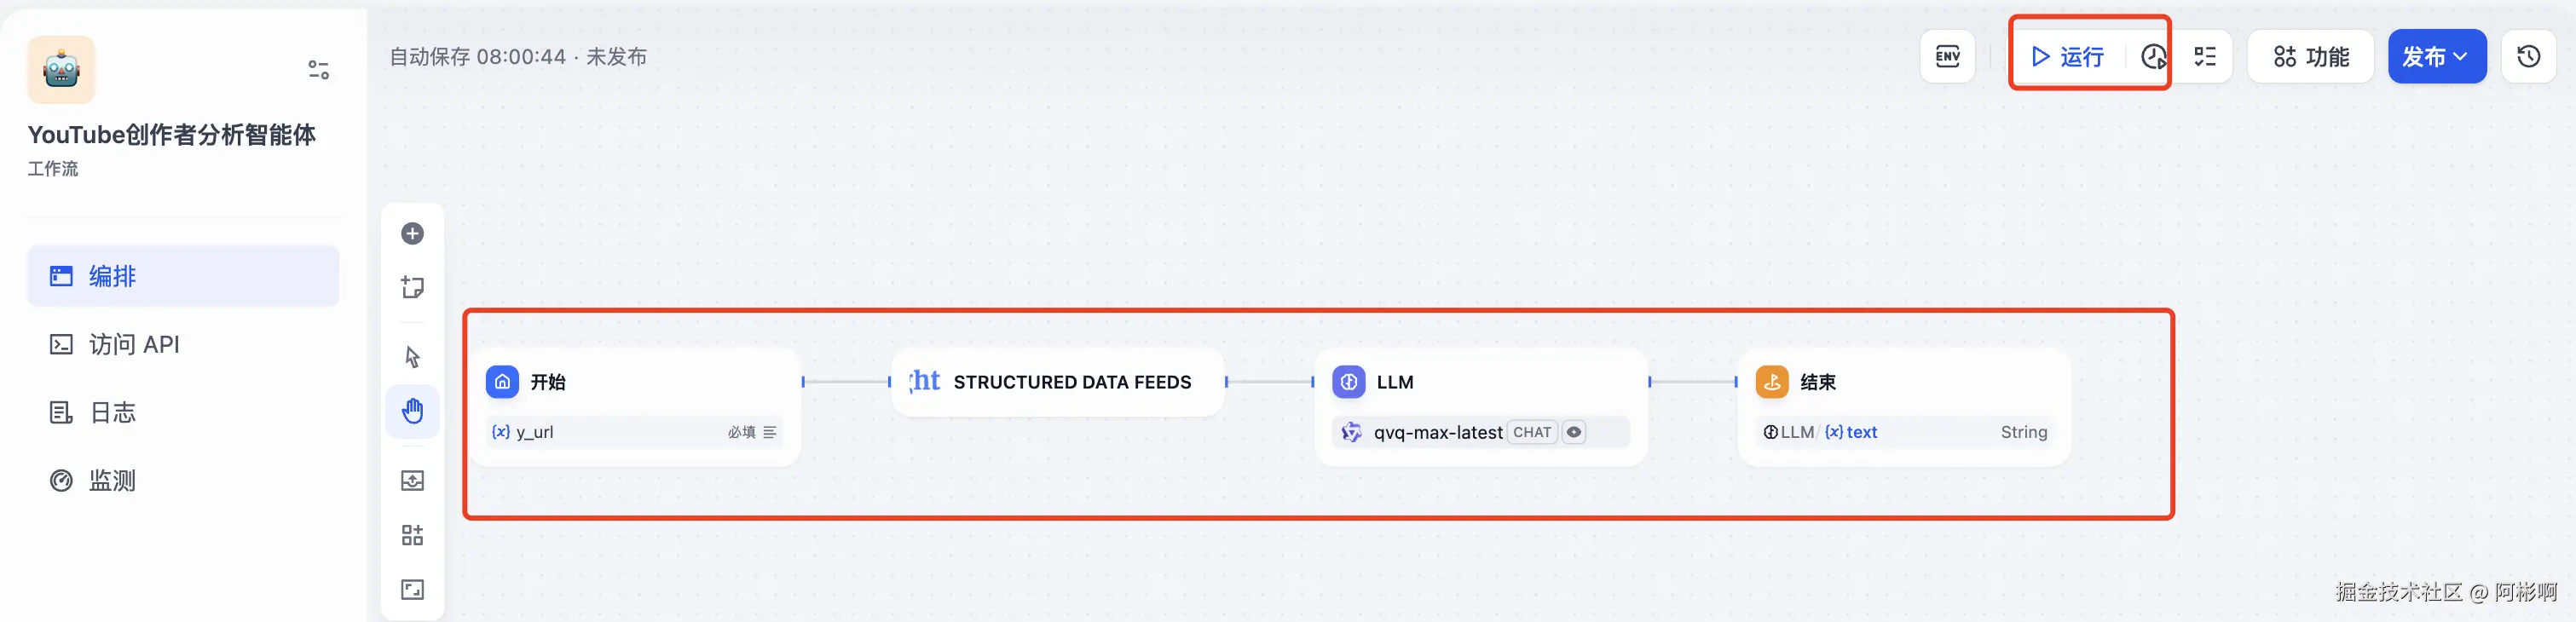Open the 日志 logs menu item
The image size is (2576, 622).
(x=112, y=413)
